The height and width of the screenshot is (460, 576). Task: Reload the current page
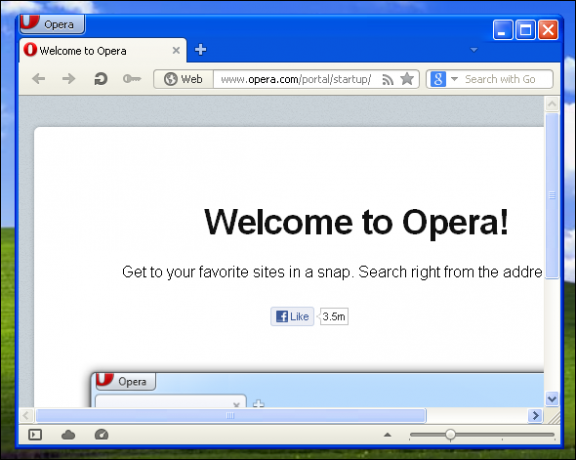tap(100, 79)
